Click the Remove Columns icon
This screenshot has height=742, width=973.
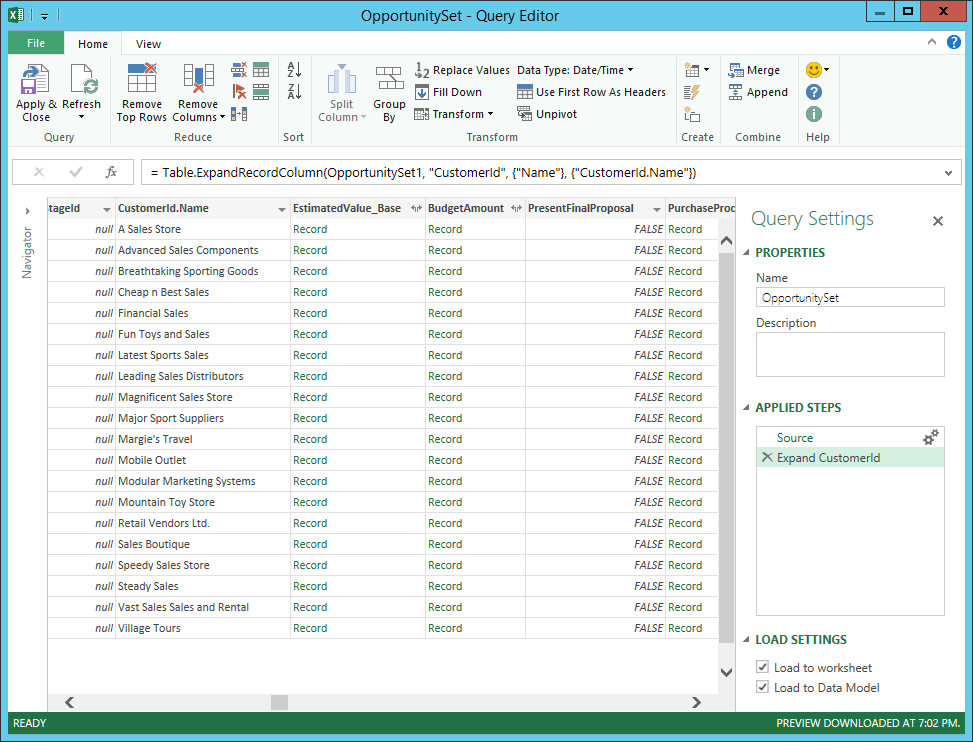[x=199, y=78]
